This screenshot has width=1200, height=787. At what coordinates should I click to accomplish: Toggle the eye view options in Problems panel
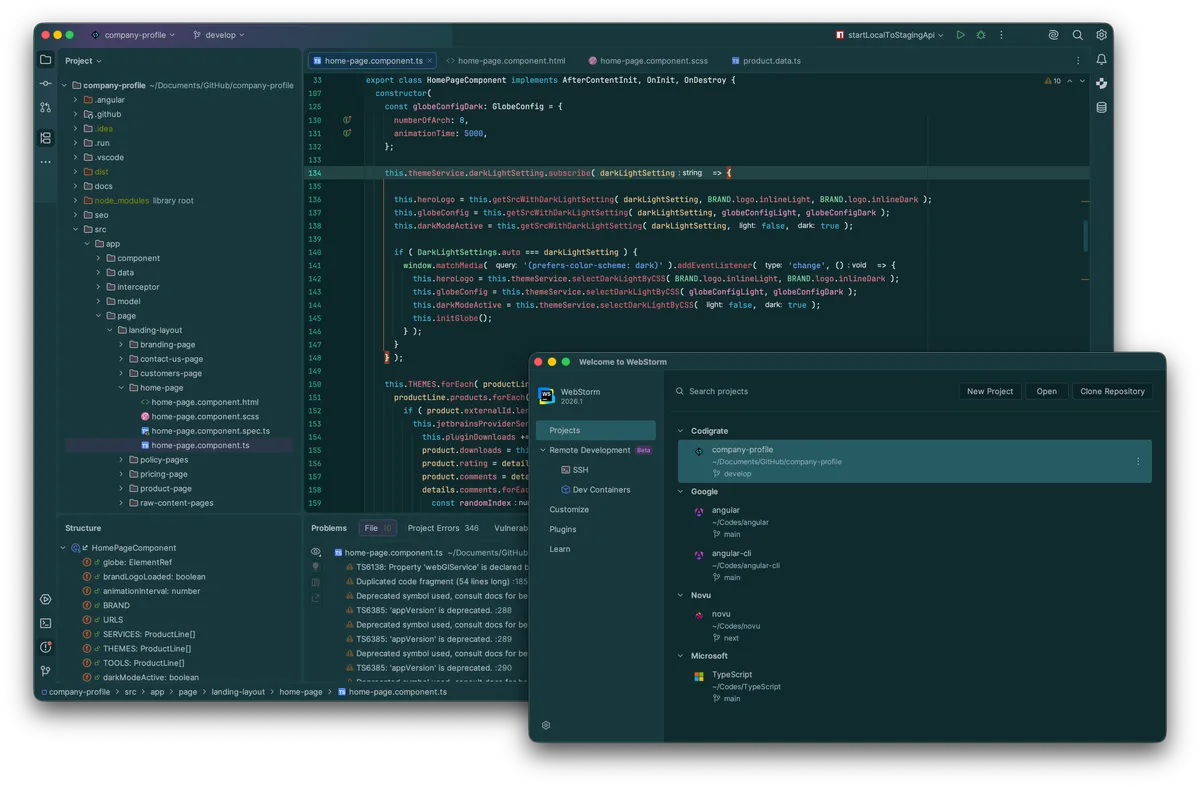[316, 552]
